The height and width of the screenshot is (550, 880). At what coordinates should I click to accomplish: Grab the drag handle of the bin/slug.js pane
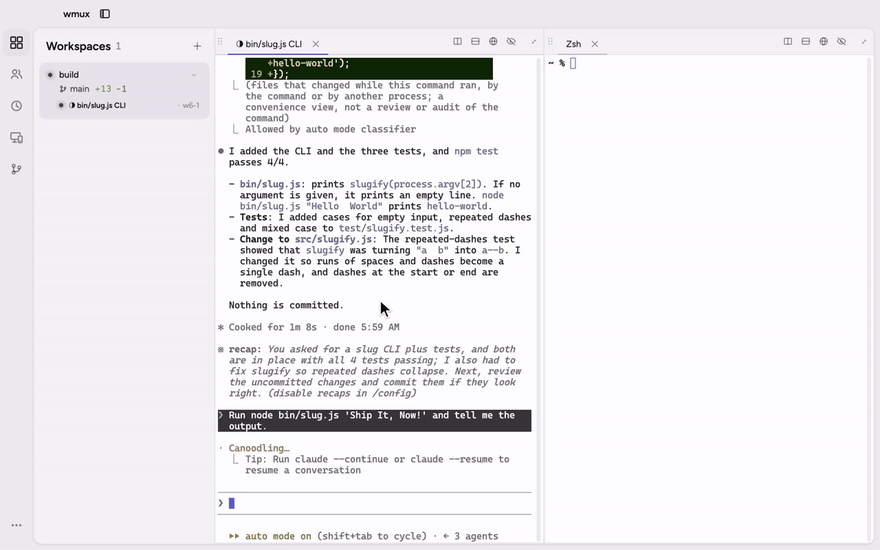[x=220, y=42]
